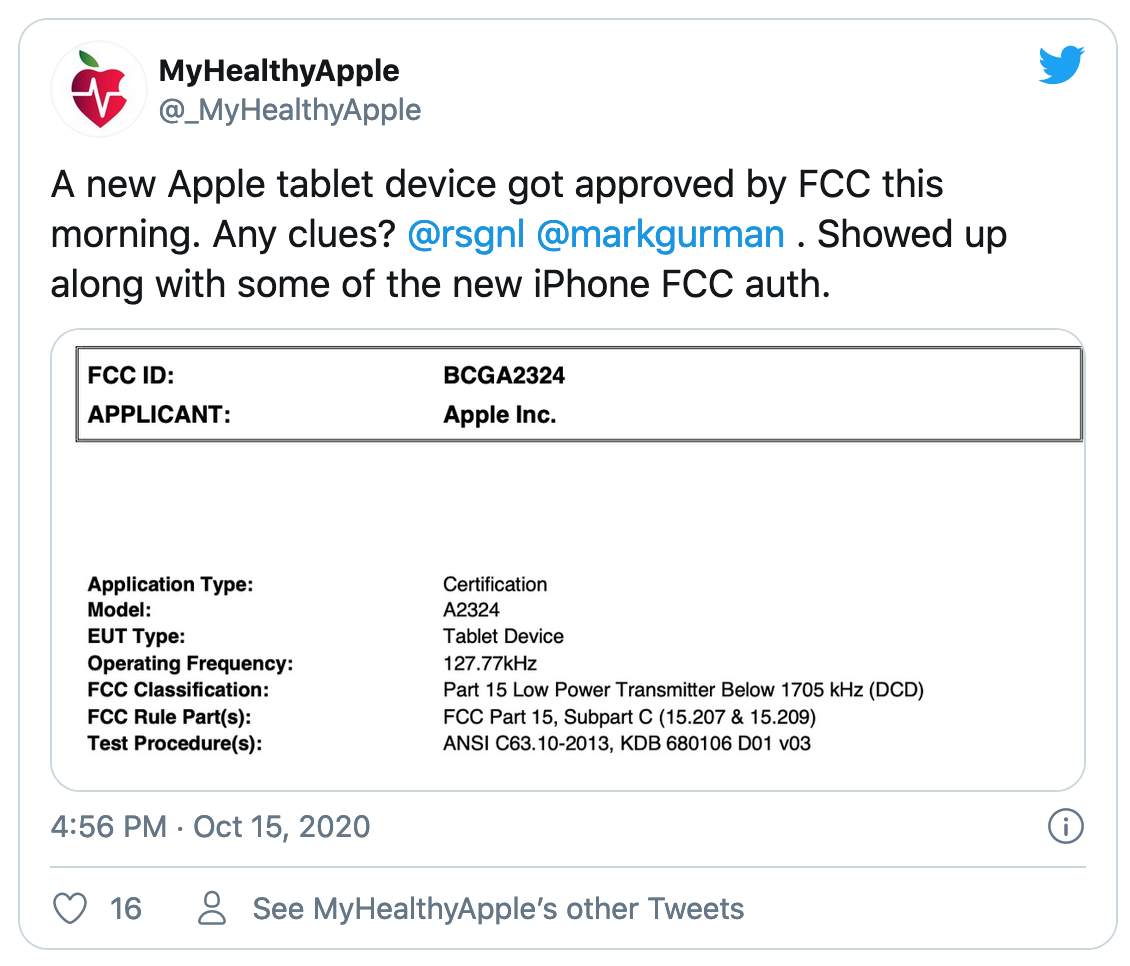This screenshot has height=966, width=1130.
Task: Click the person silhouette icon
Action: click(x=212, y=908)
